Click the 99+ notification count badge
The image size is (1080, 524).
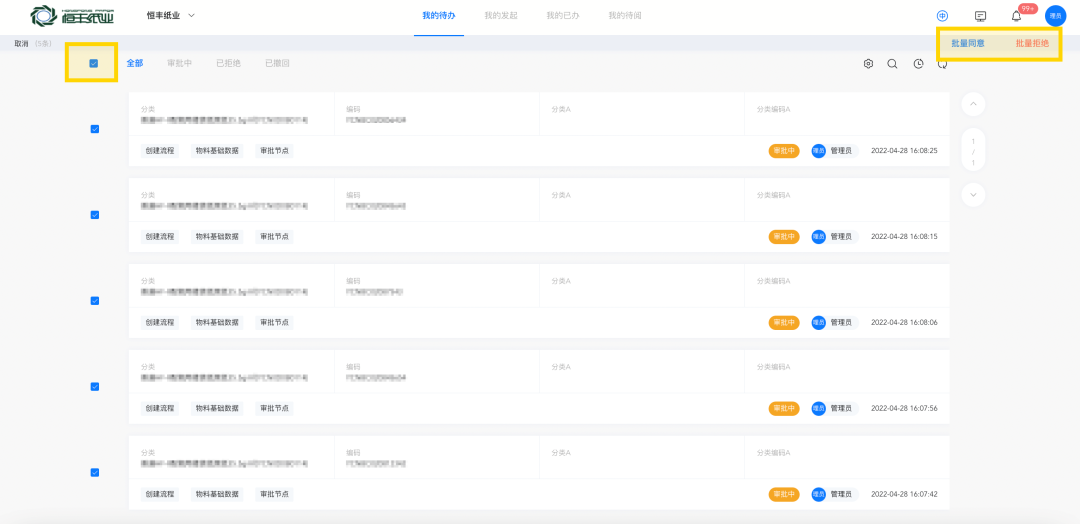tap(1028, 9)
